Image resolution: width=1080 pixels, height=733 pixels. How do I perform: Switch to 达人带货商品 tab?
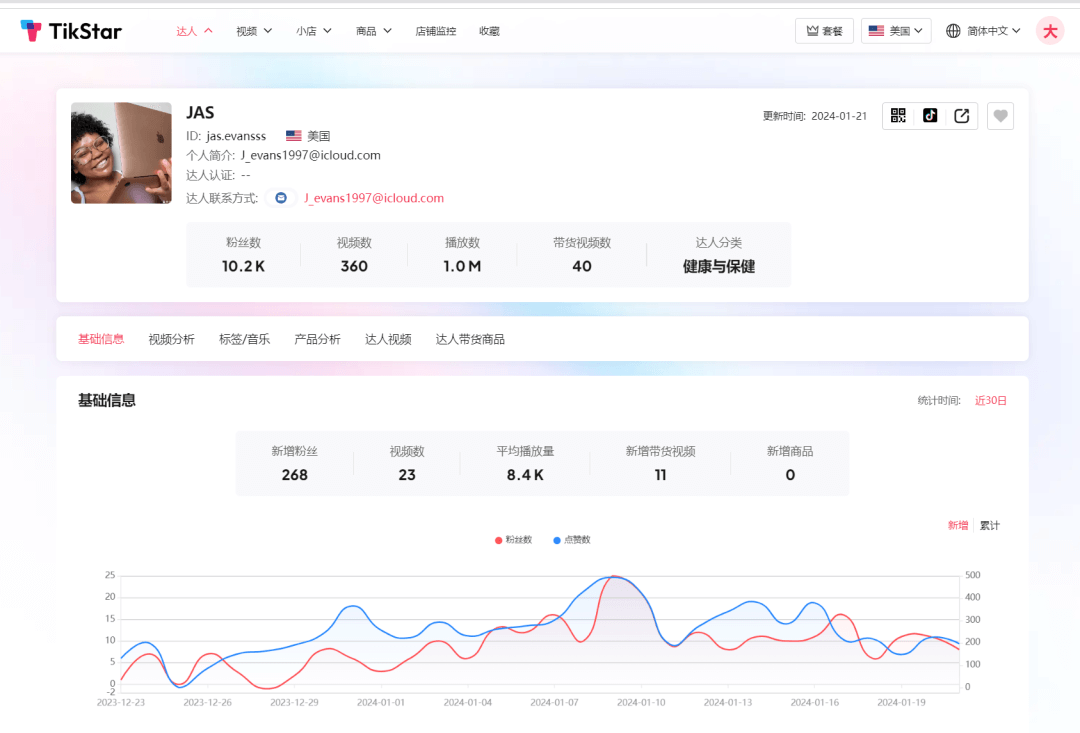470,339
